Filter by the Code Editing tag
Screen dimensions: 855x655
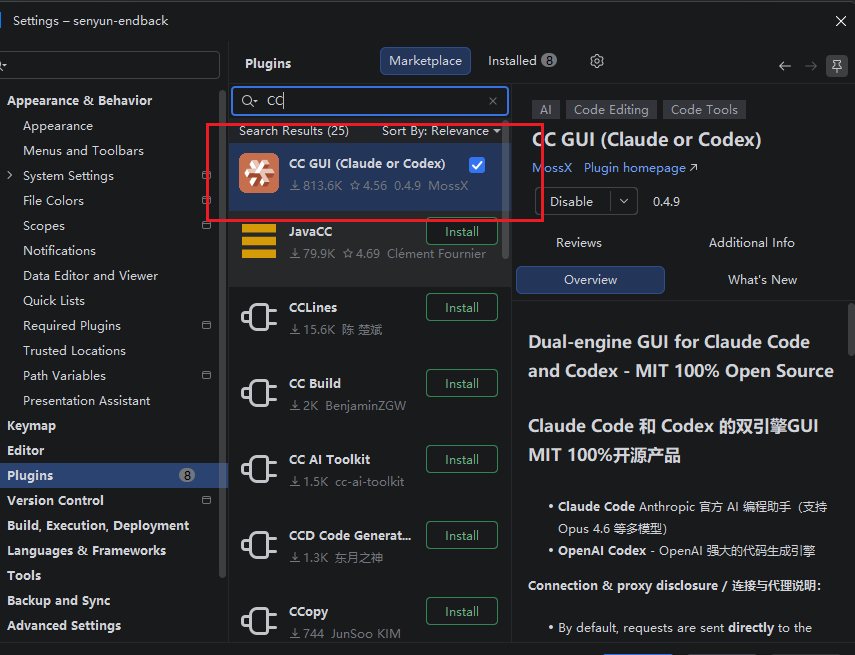click(611, 110)
